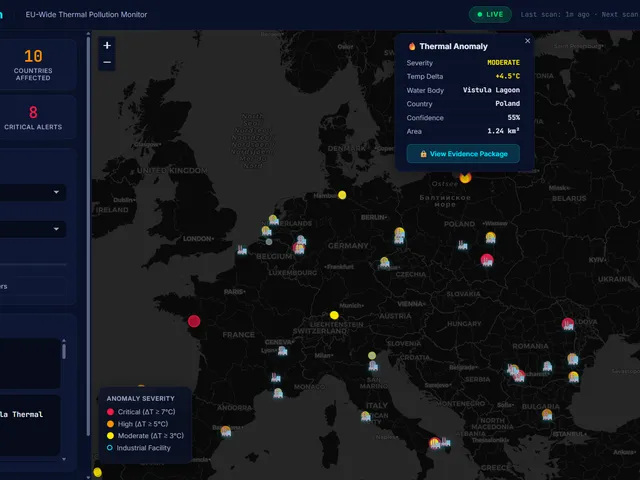Image resolution: width=640 pixels, height=480 pixels.
Task: Select the yellow marker at the bottom-left map edge
Action: (97, 472)
